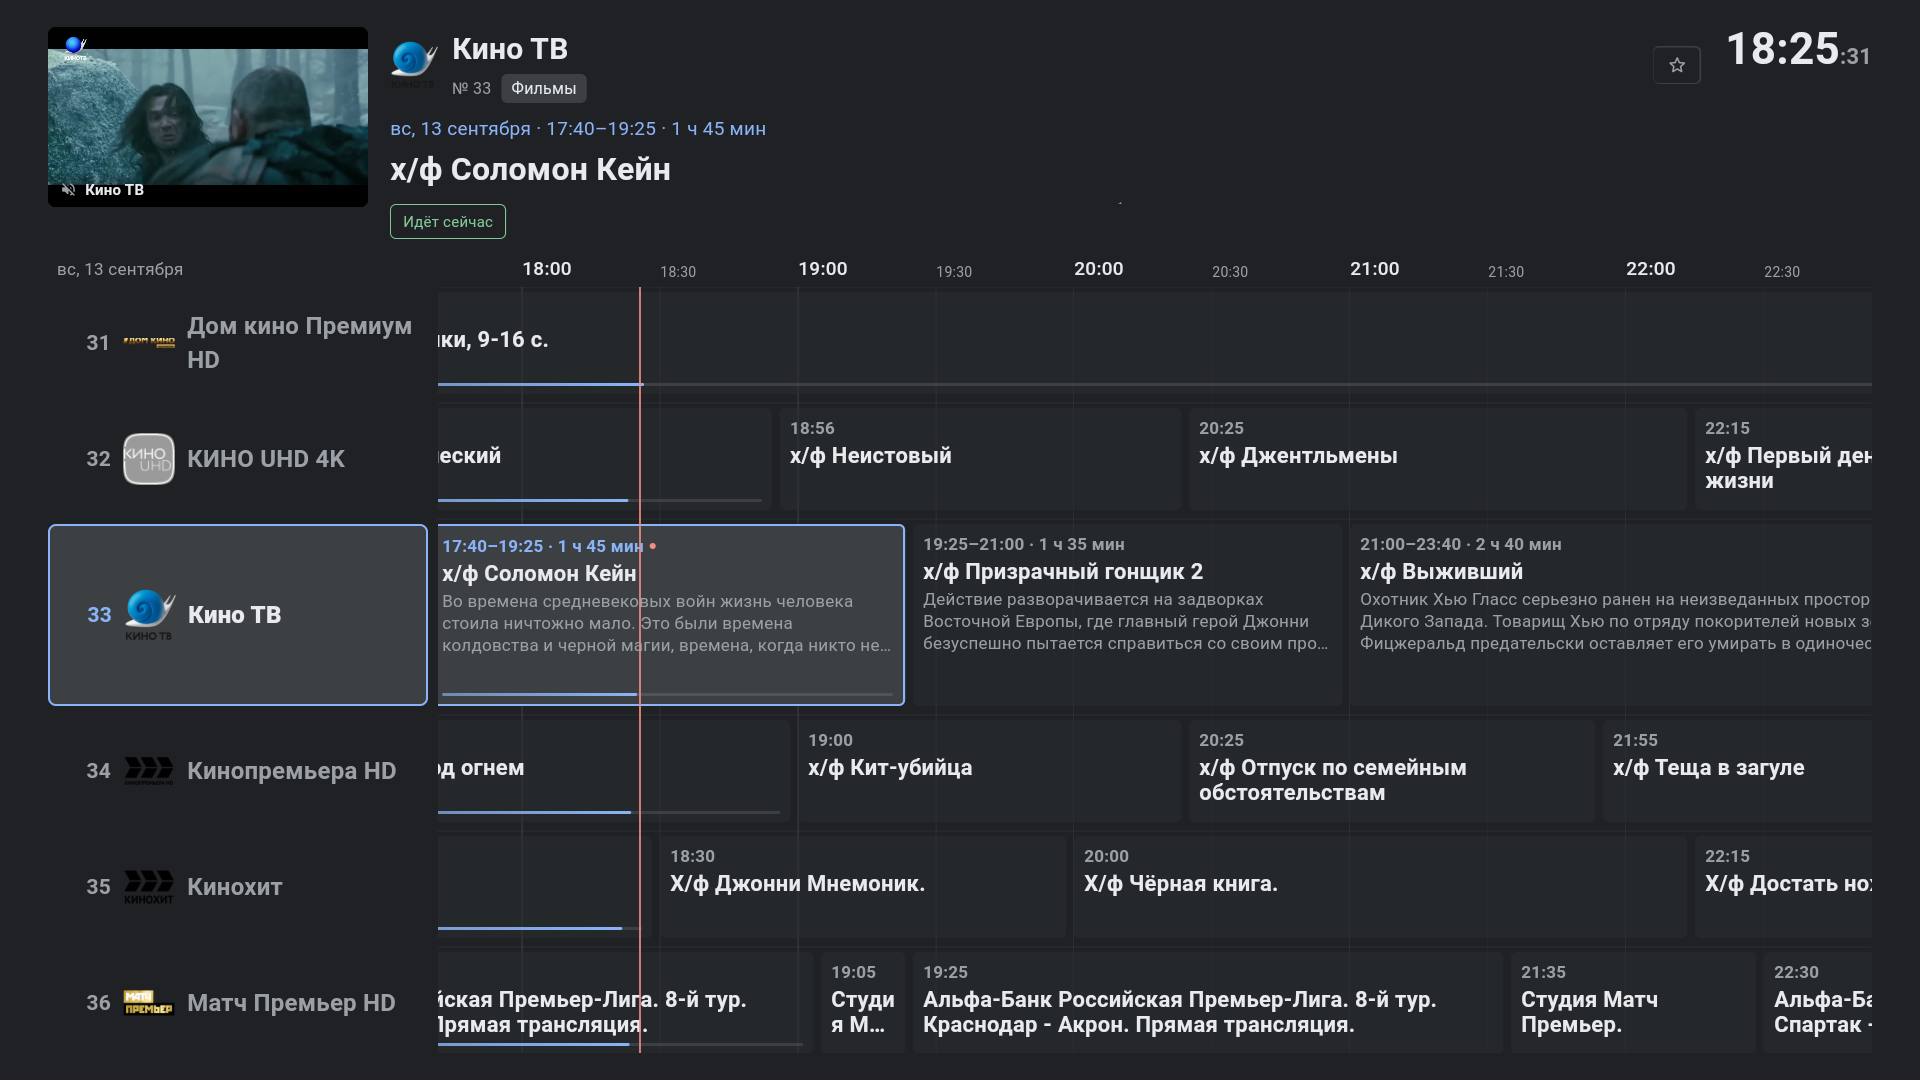The width and height of the screenshot is (1920, 1080).
Task: Select the current program ending 'огнем' on Кинопремьера HD
Action: click(x=614, y=771)
